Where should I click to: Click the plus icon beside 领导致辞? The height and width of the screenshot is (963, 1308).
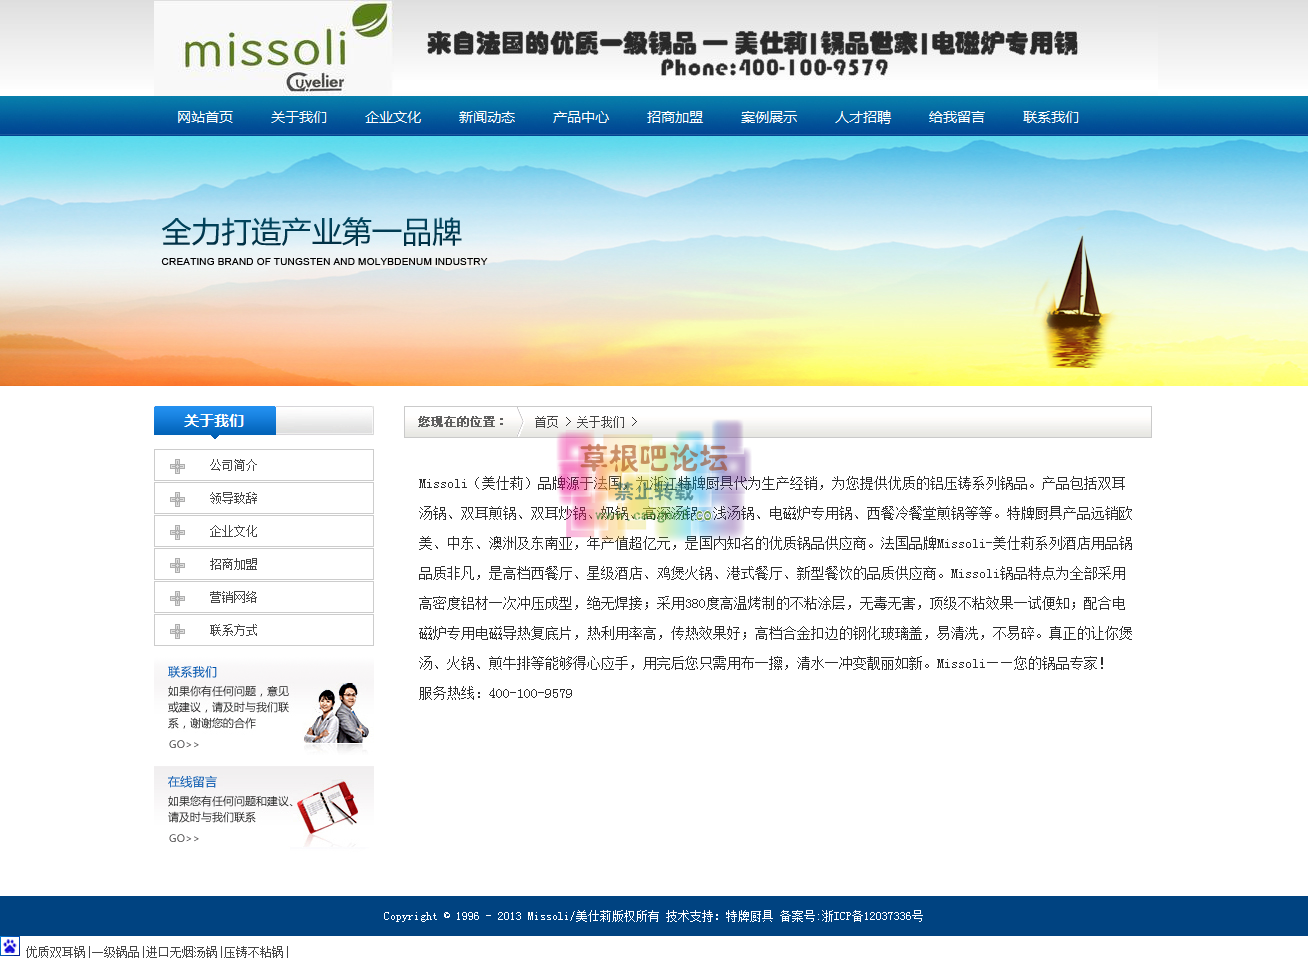180,497
